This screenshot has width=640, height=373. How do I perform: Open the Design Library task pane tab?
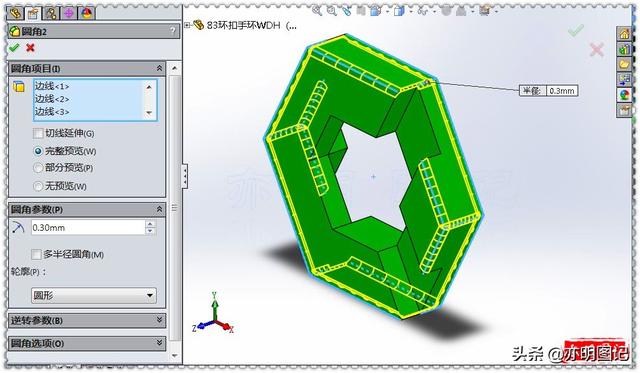click(x=624, y=49)
